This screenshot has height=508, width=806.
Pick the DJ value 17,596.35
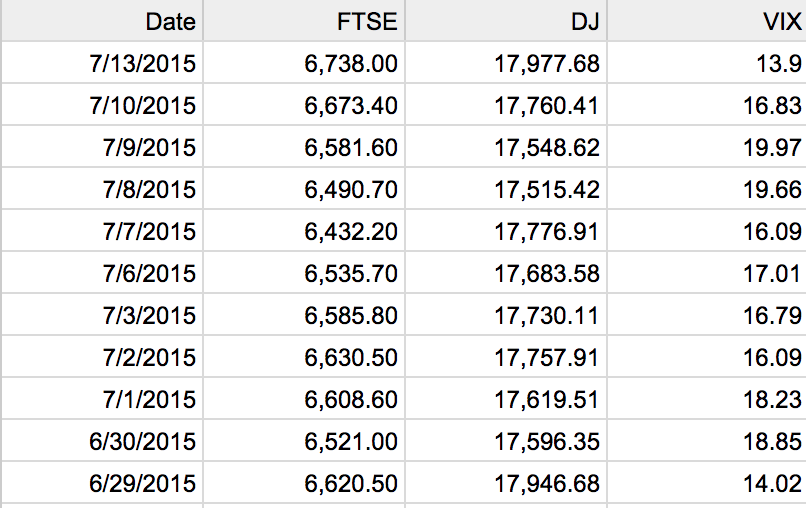506,441
